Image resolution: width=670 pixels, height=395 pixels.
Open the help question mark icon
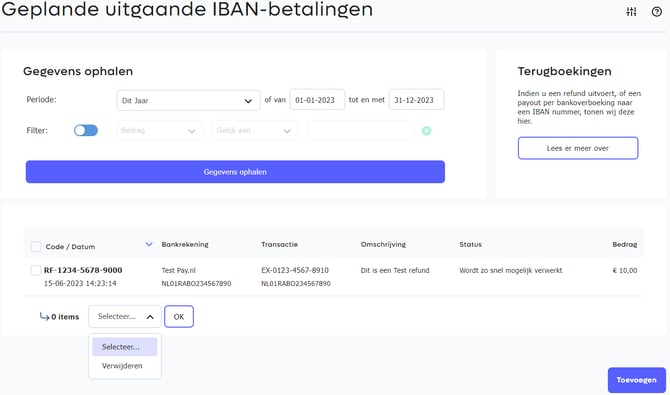(x=657, y=12)
